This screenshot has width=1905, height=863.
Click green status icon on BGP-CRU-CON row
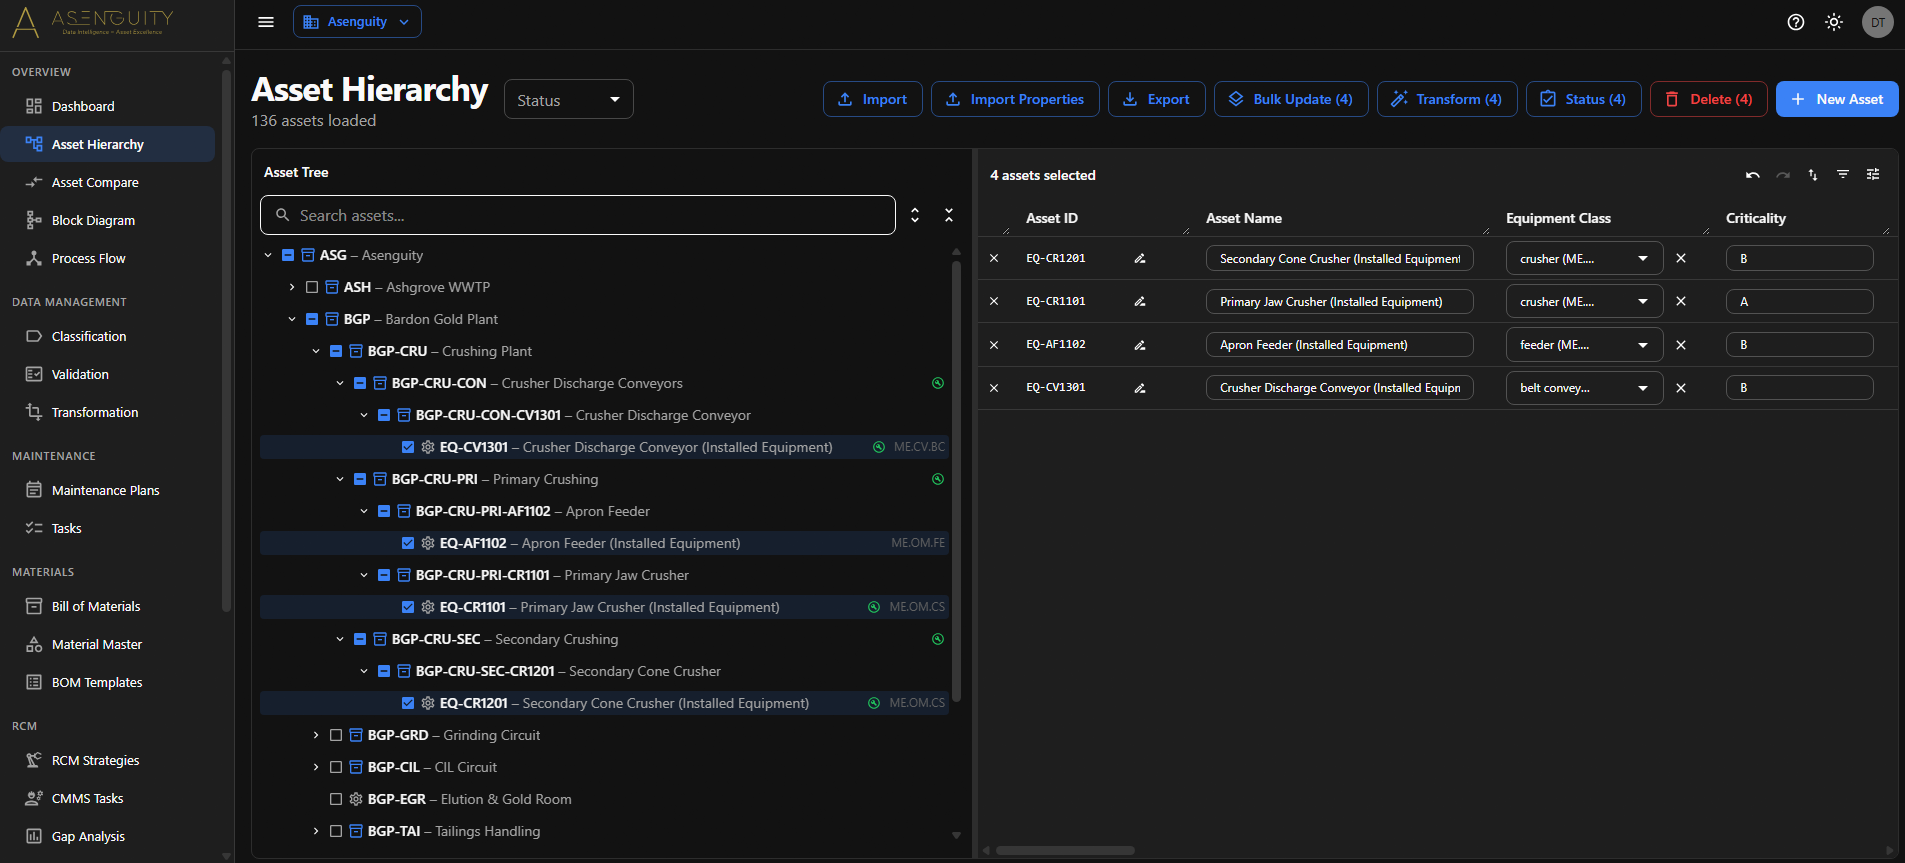(938, 383)
